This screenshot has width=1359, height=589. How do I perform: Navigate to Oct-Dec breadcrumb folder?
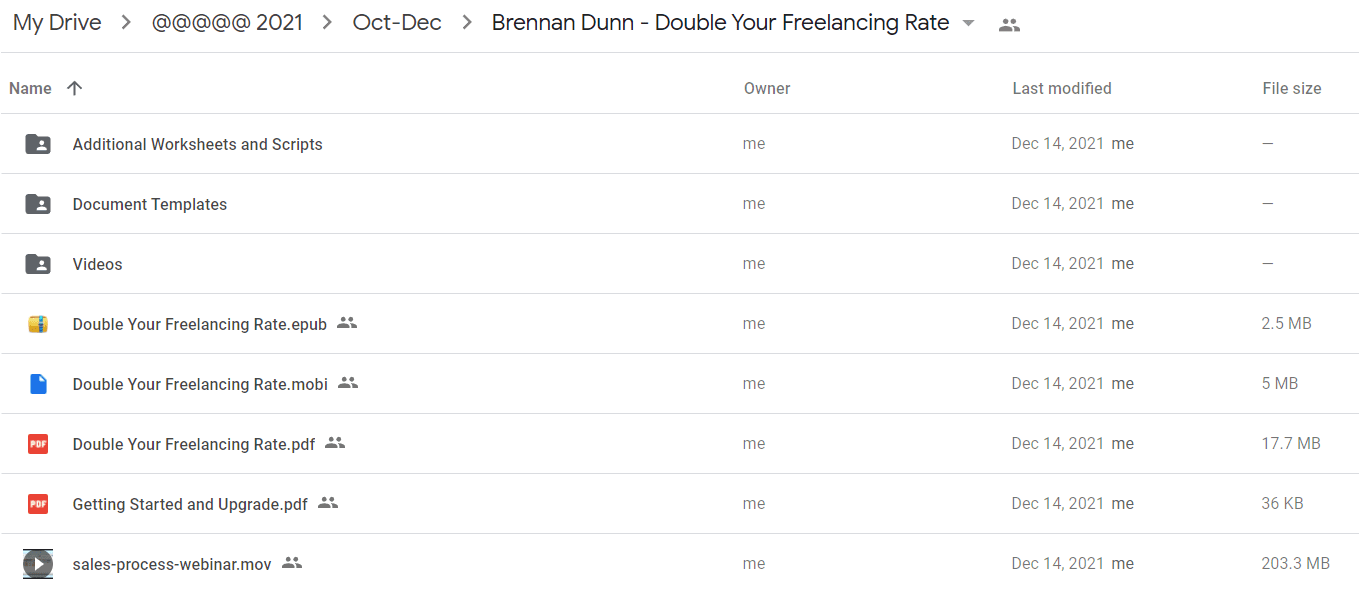tap(397, 23)
